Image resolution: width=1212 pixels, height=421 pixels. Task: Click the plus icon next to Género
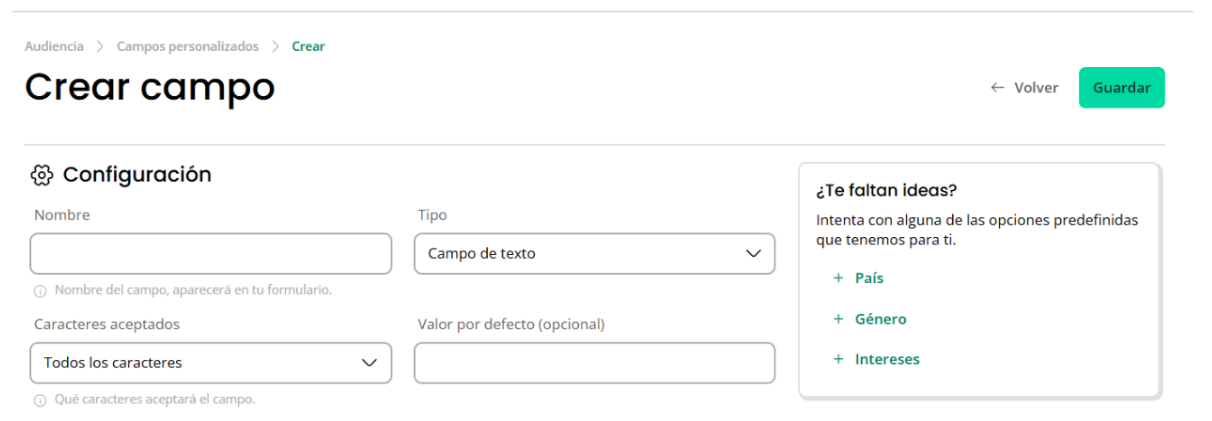(838, 319)
